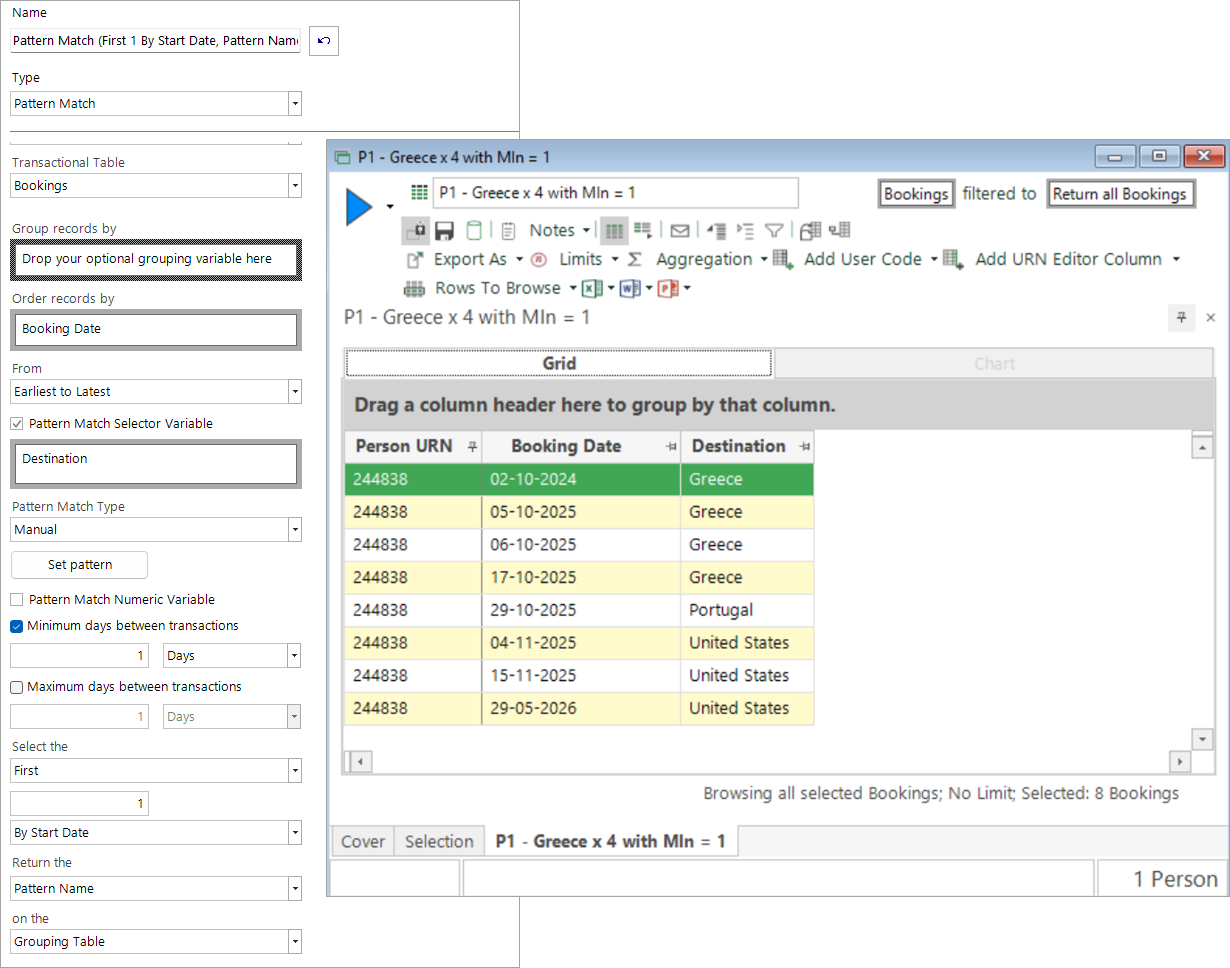Screen dimensions: 1230x968
Task: Click the envelope email icon
Action: [x=680, y=231]
